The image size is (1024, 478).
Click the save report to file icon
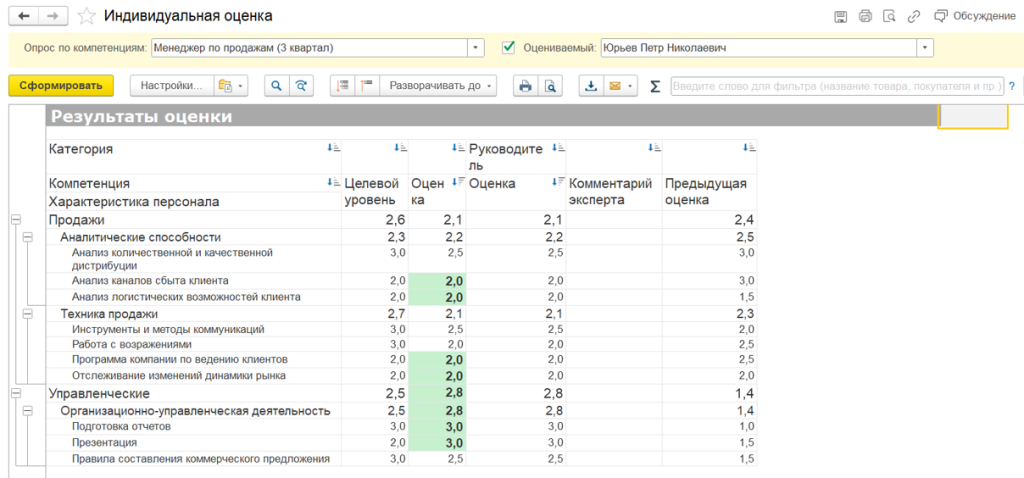pyautogui.click(x=591, y=86)
